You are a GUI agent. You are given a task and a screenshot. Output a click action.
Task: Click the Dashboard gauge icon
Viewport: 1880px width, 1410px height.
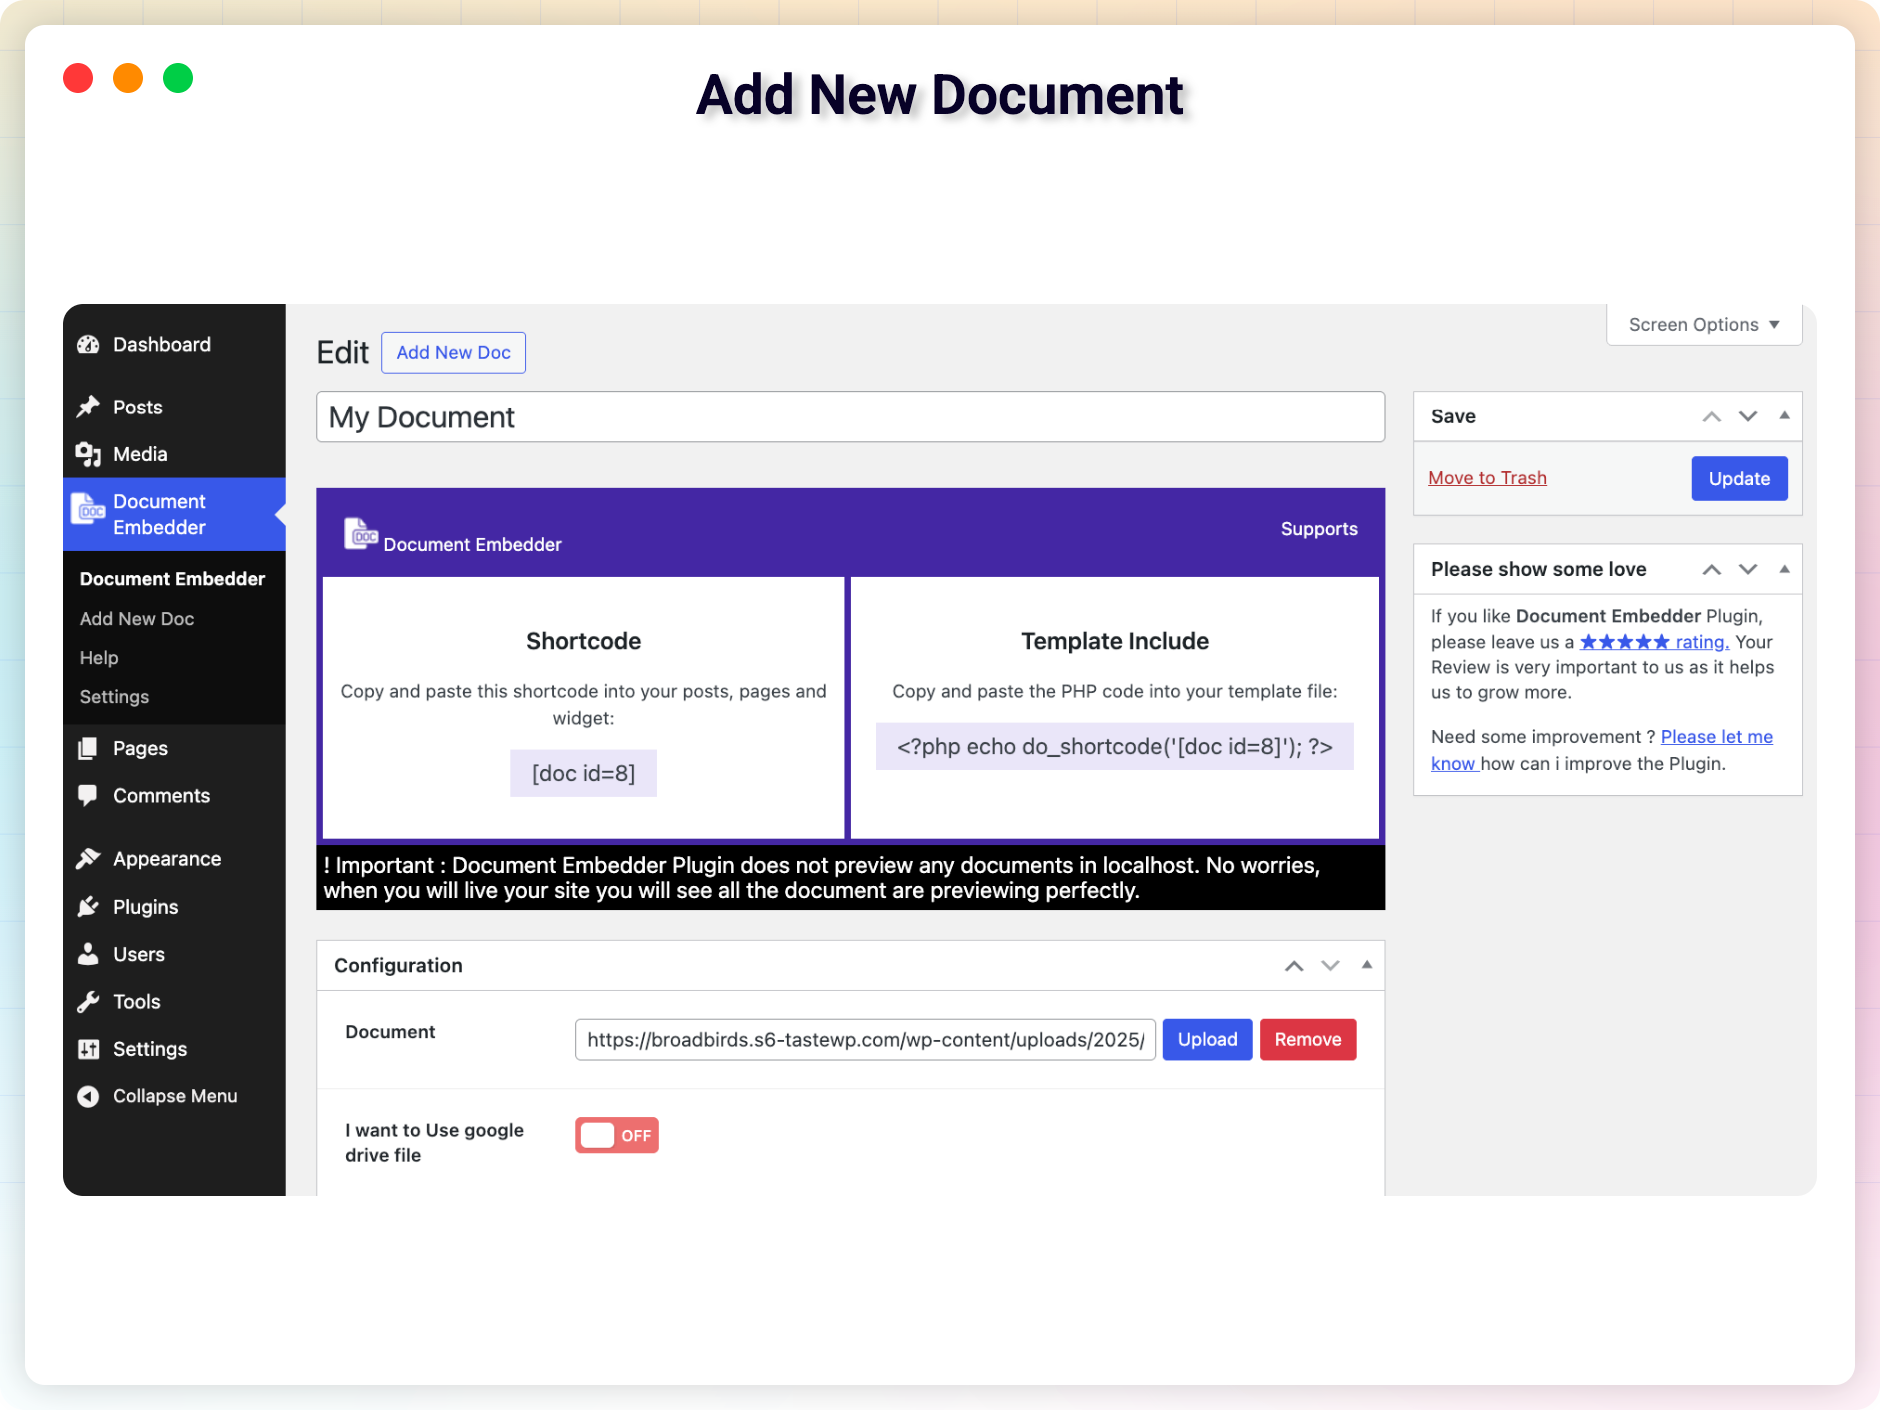tap(88, 345)
